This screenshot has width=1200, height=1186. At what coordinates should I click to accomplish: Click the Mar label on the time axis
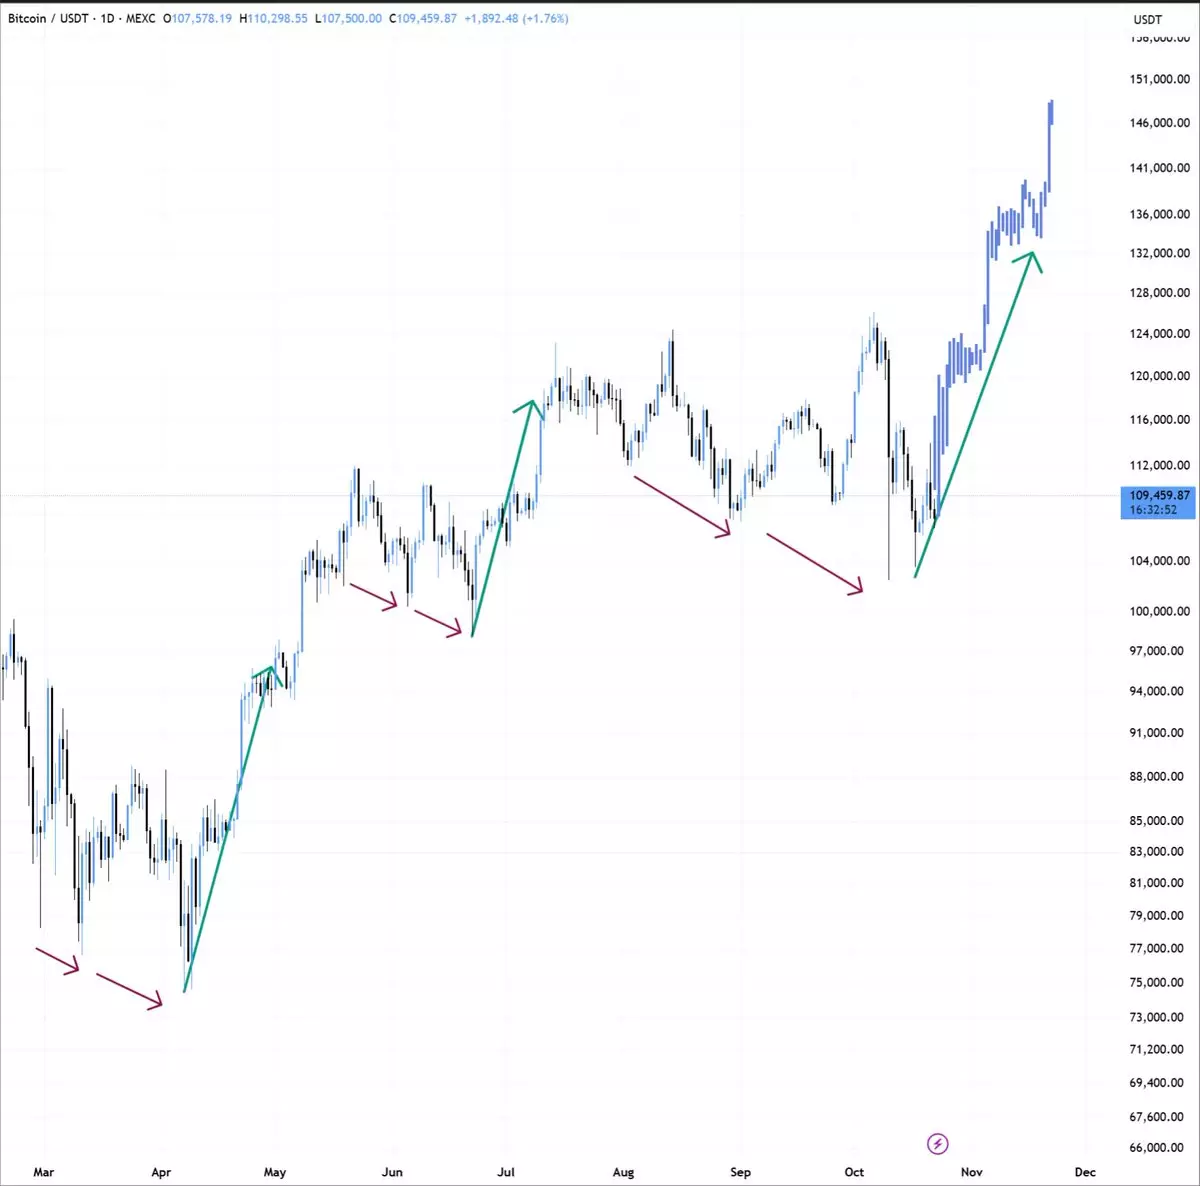(44, 1172)
